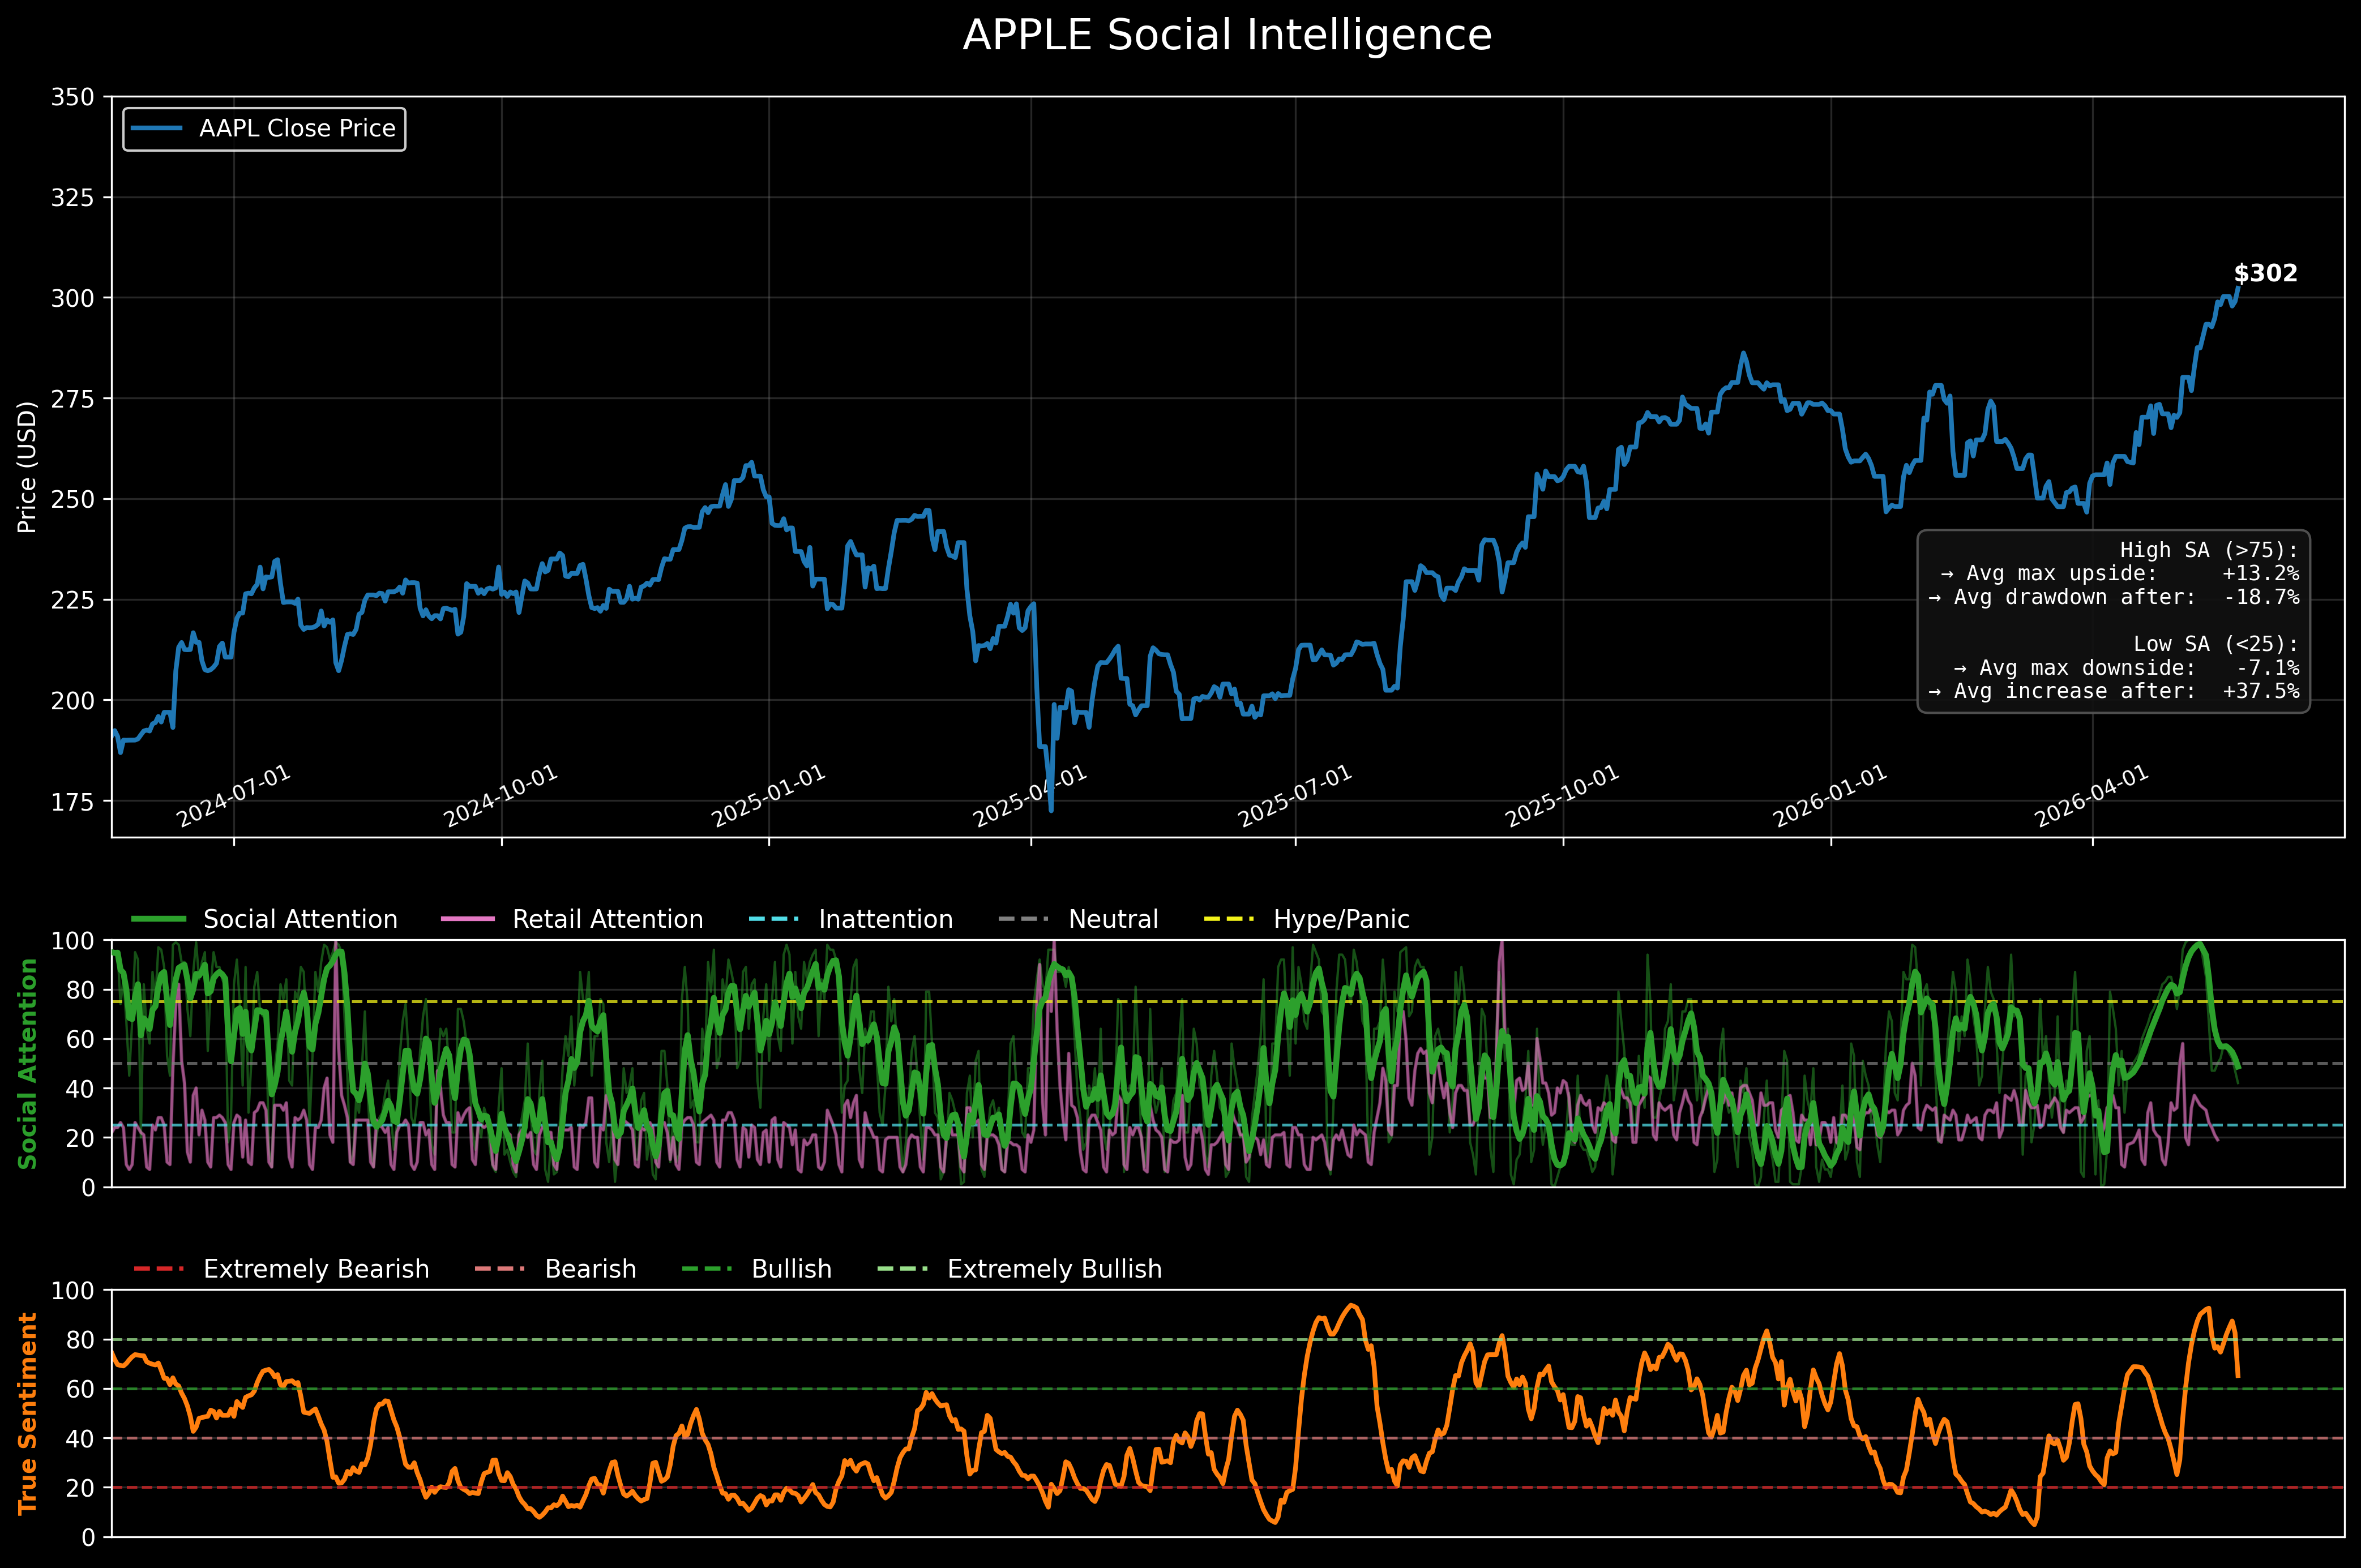The image size is (2361, 1568).
Task: Click the red dashed sample beside Extremely Bearish
Action: (158, 1269)
